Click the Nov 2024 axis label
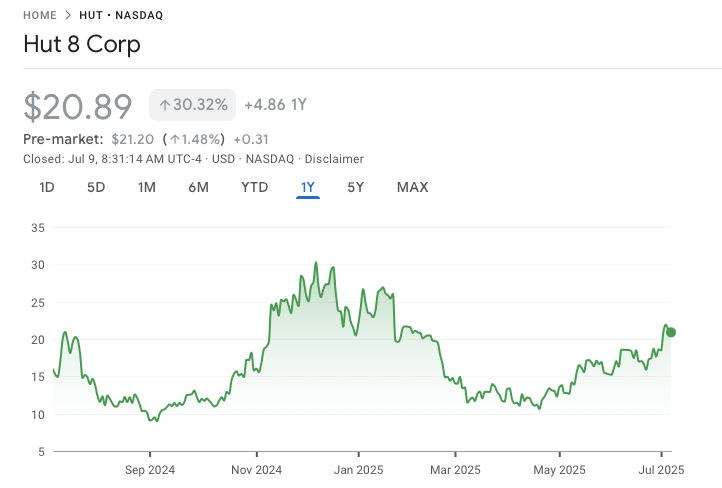 tap(256, 470)
